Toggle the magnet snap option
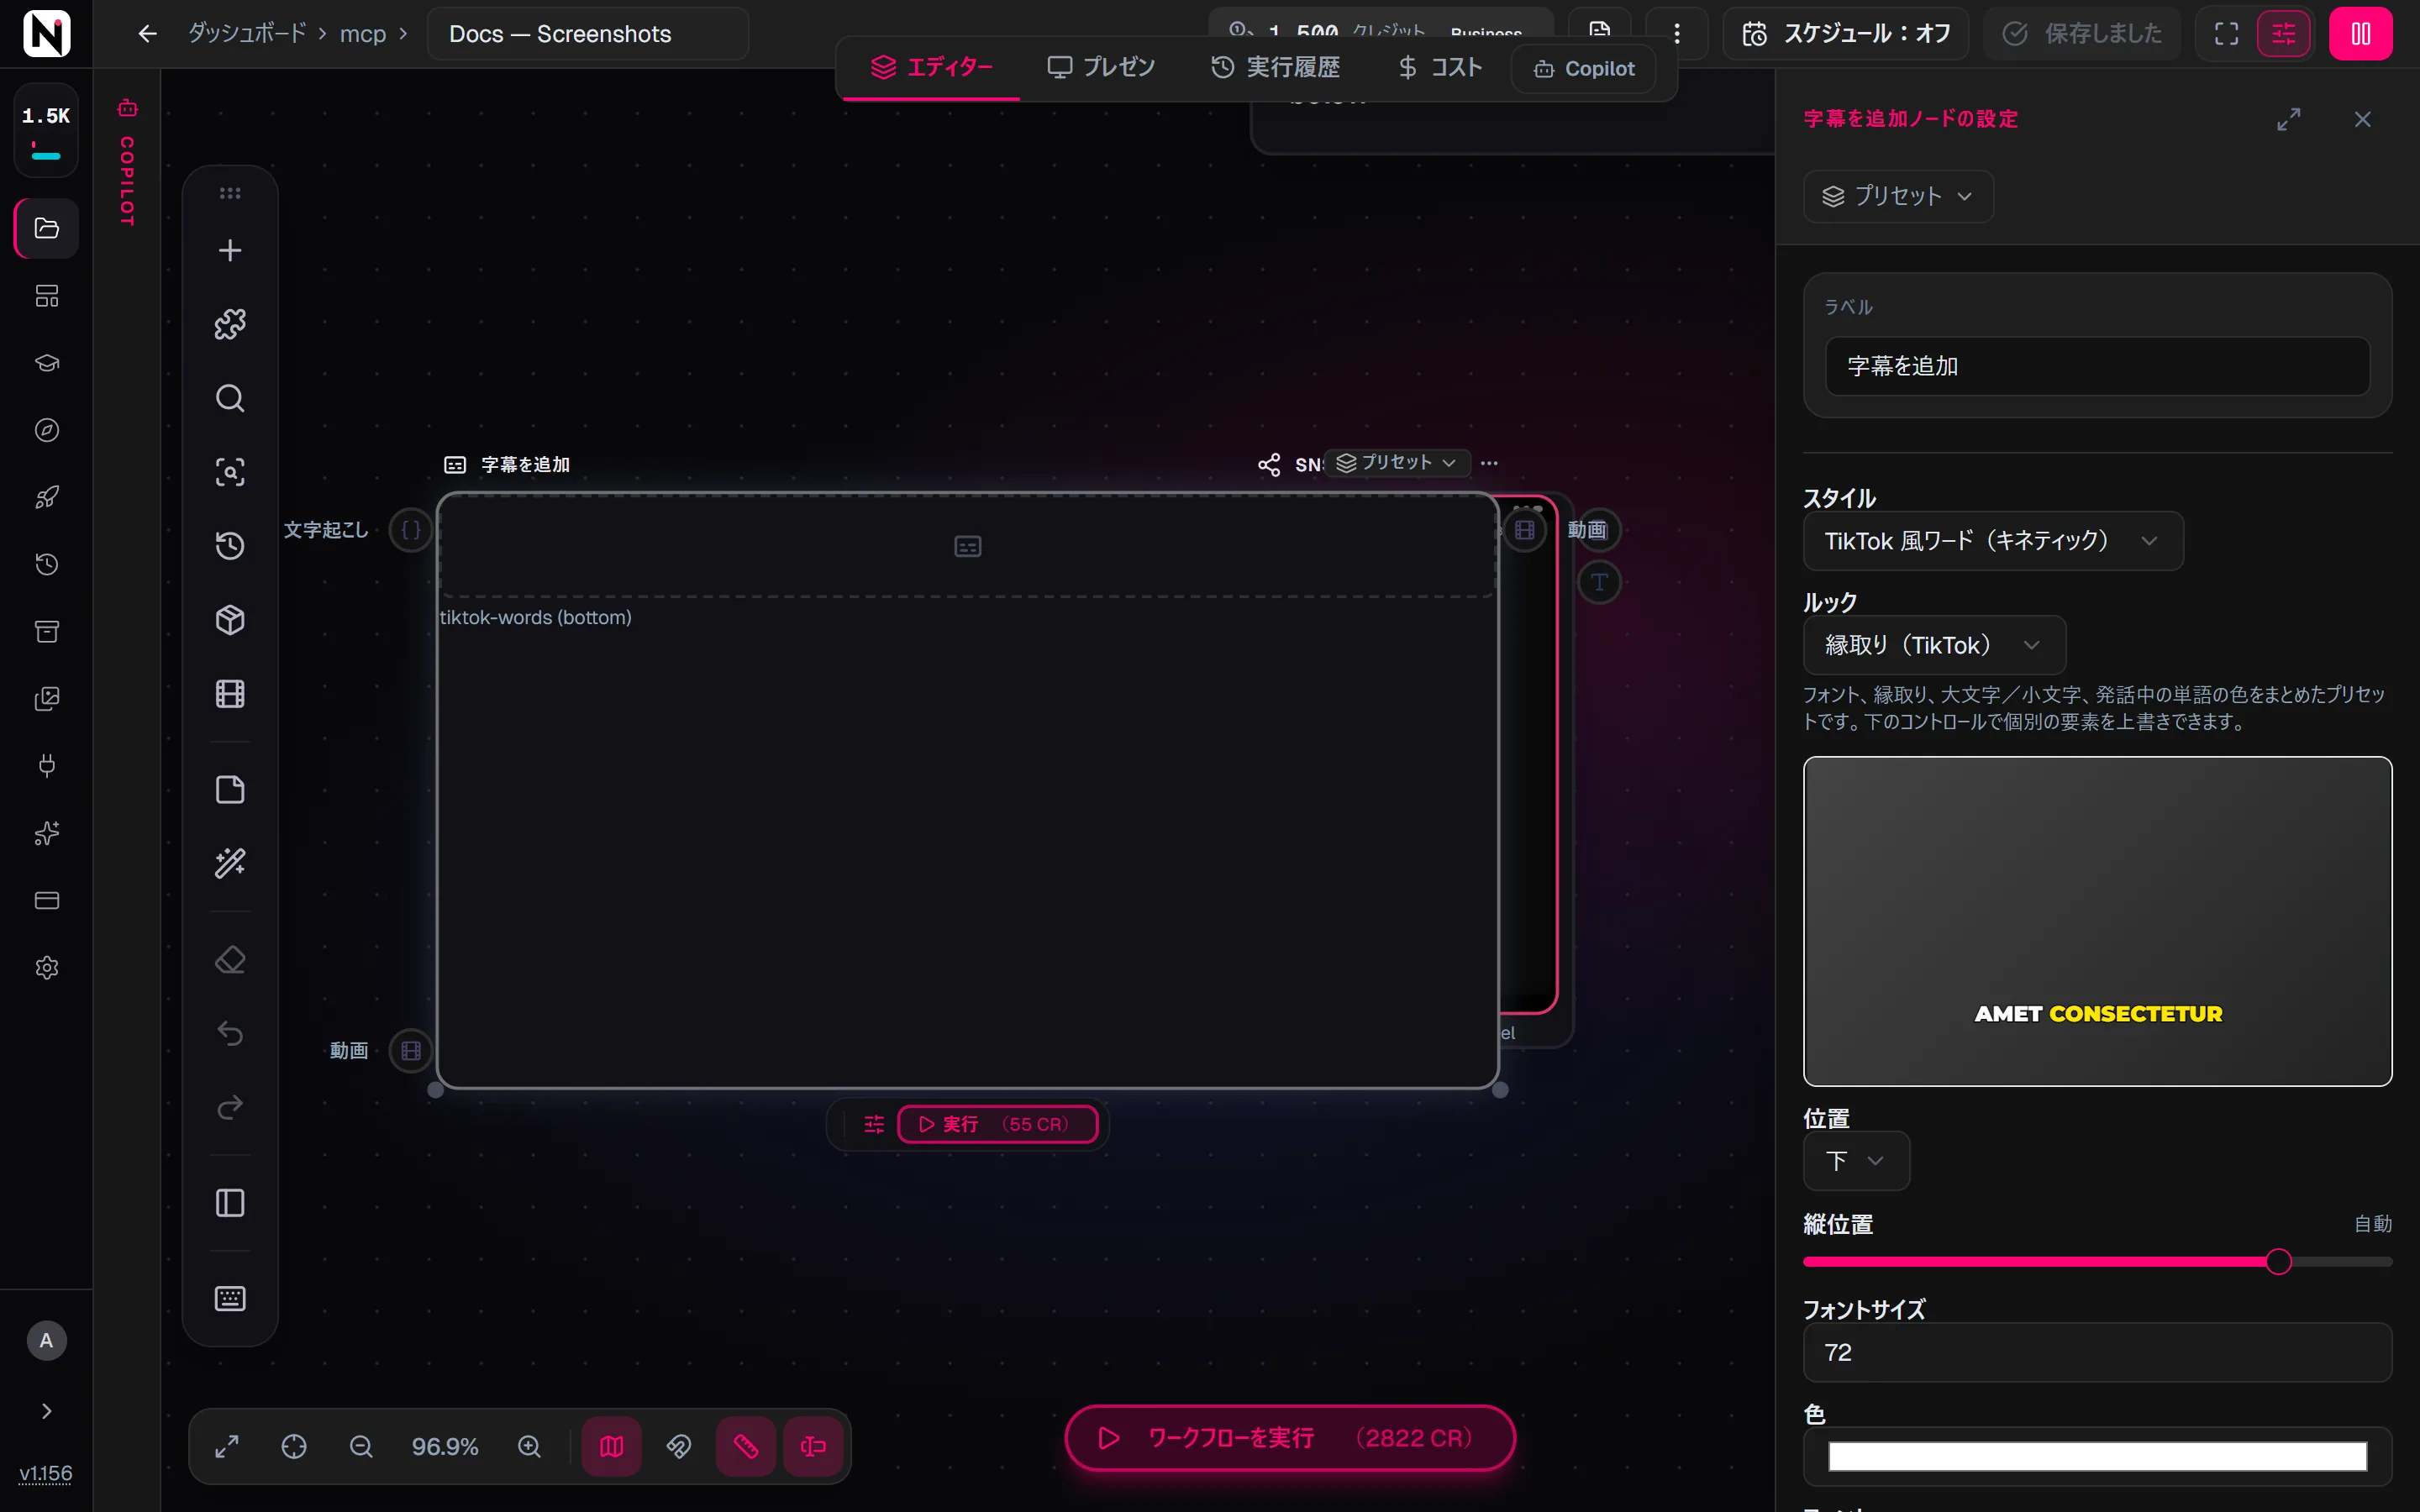Screen dimensions: 2420x1512 point(679,1447)
